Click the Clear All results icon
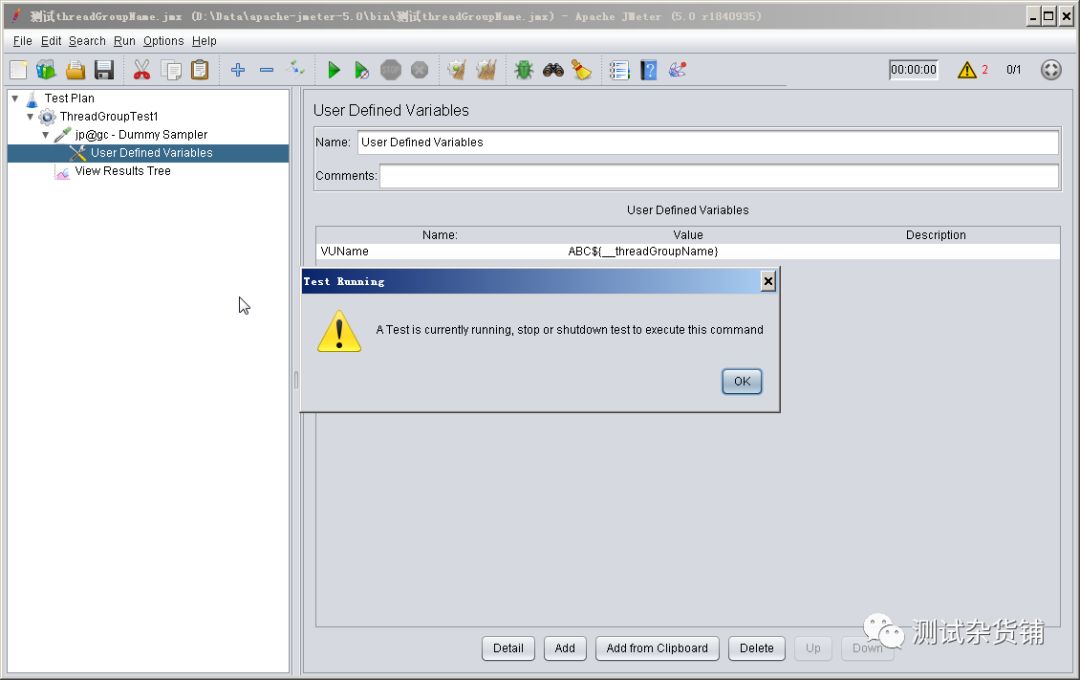The image size is (1080, 680). [x=486, y=70]
